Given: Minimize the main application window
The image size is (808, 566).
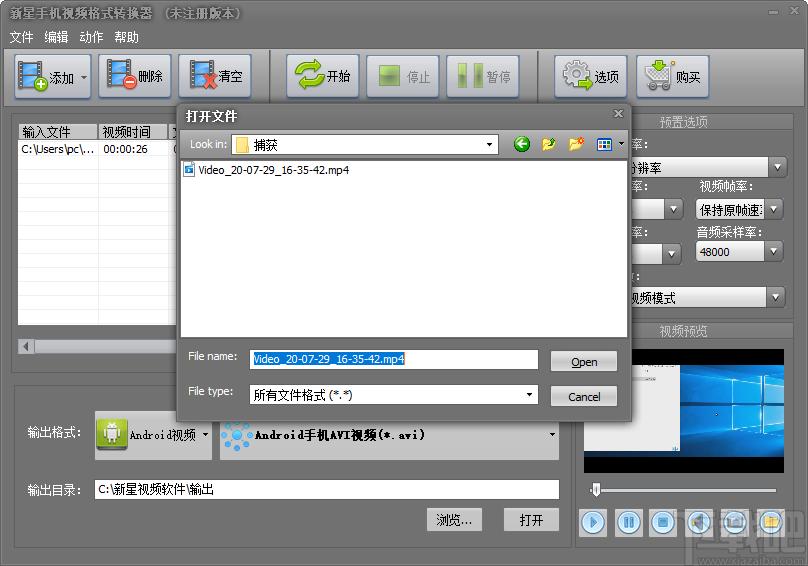Looking at the screenshot, I should pyautogui.click(x=773, y=12).
